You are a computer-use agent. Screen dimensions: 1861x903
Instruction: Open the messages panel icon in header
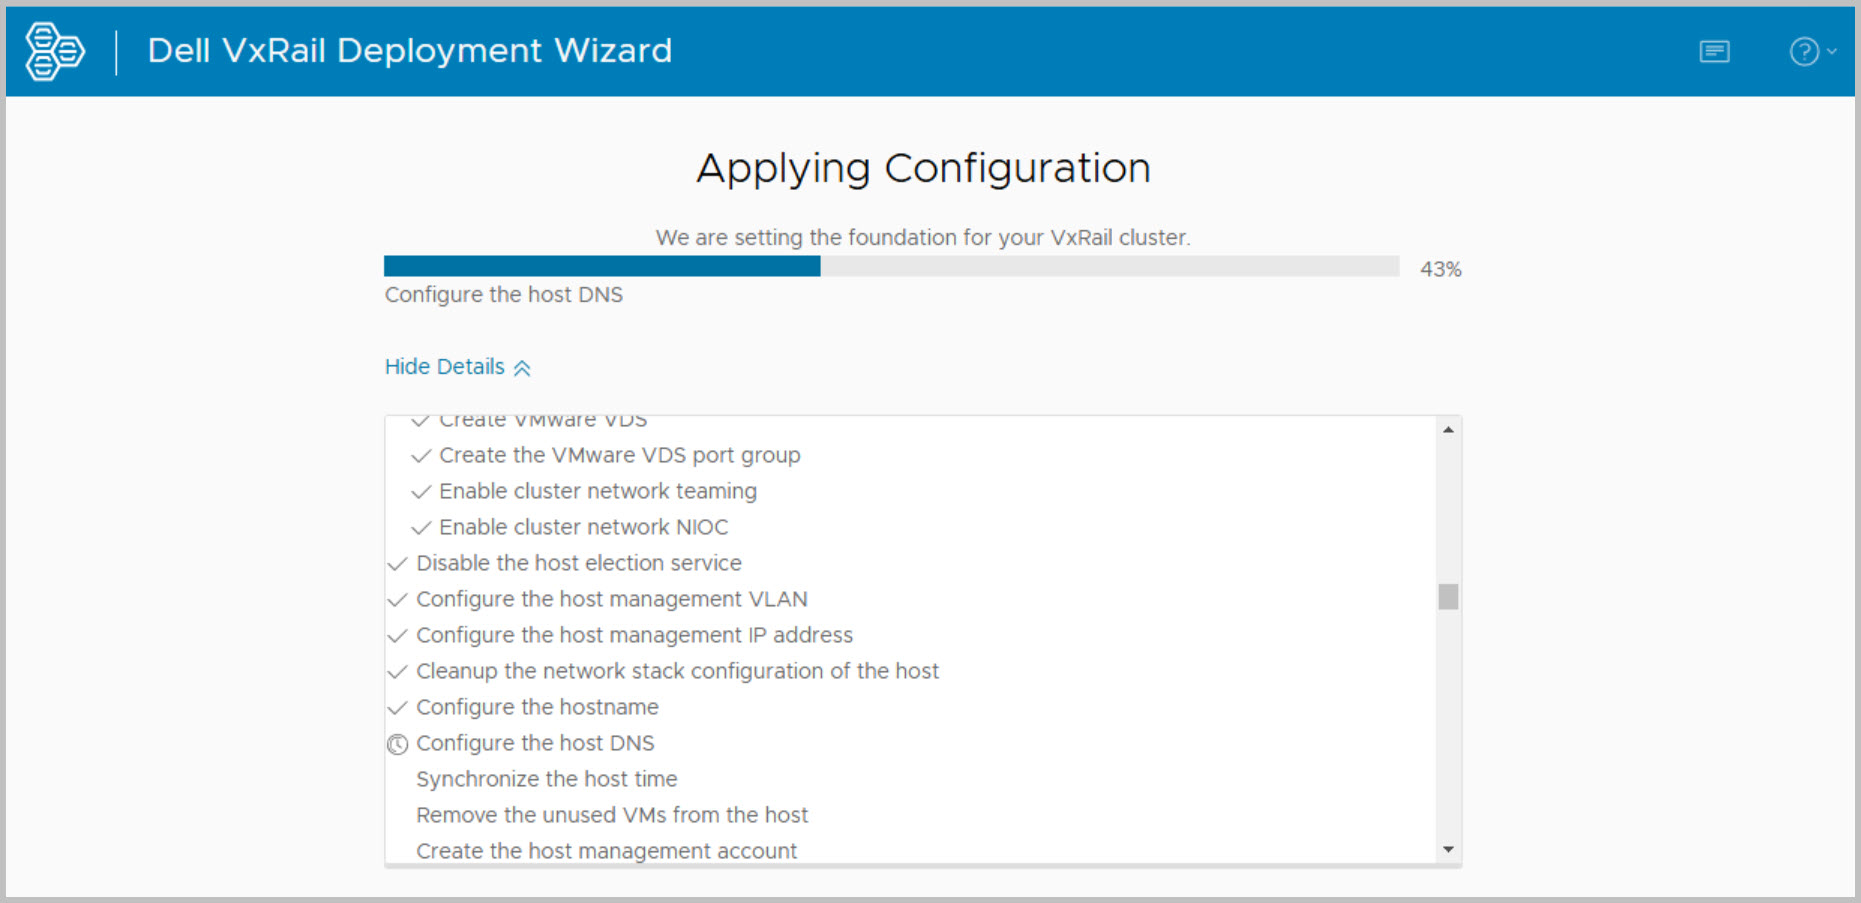1714,51
